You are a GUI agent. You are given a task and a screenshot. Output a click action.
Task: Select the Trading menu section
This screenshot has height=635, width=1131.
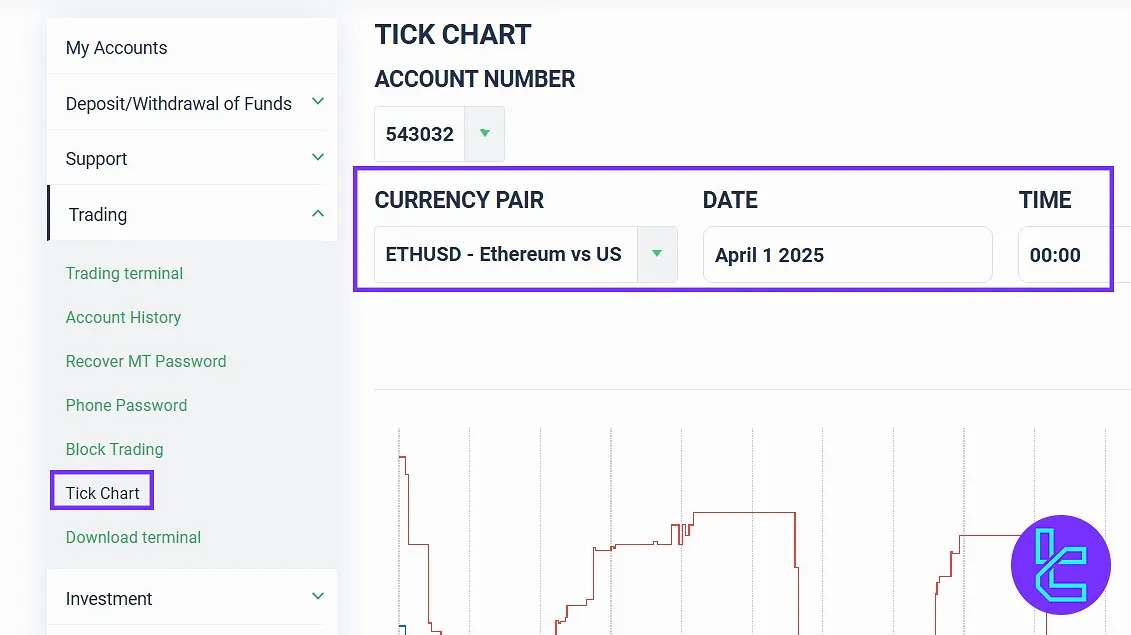tap(98, 214)
